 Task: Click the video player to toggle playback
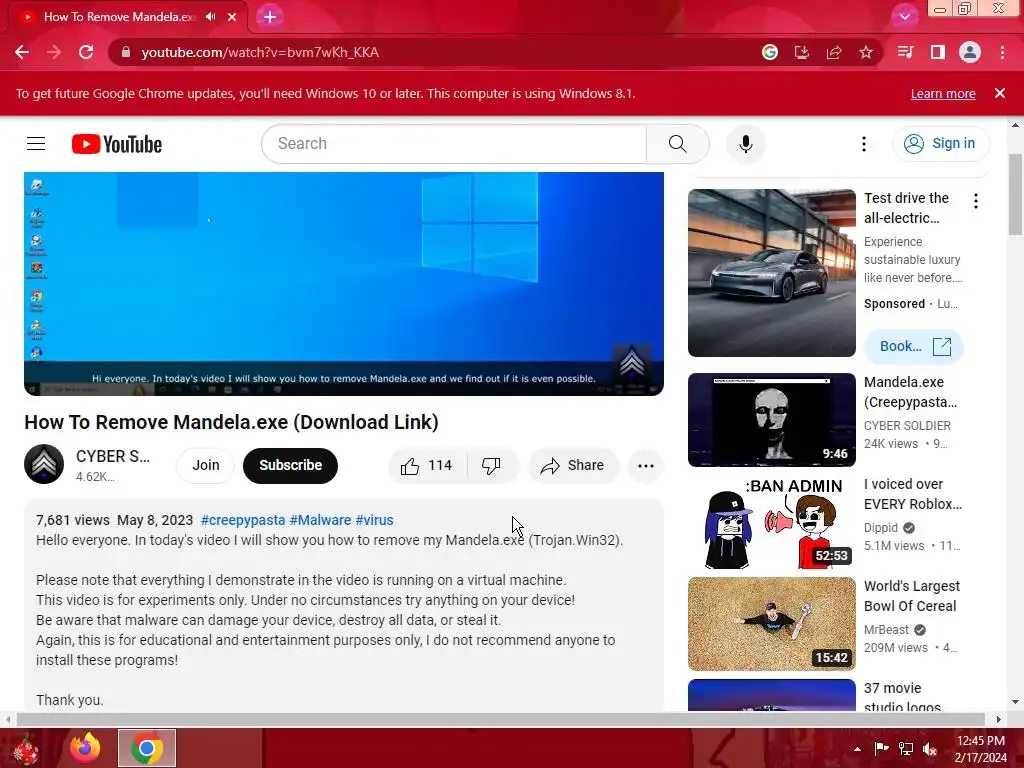point(344,283)
